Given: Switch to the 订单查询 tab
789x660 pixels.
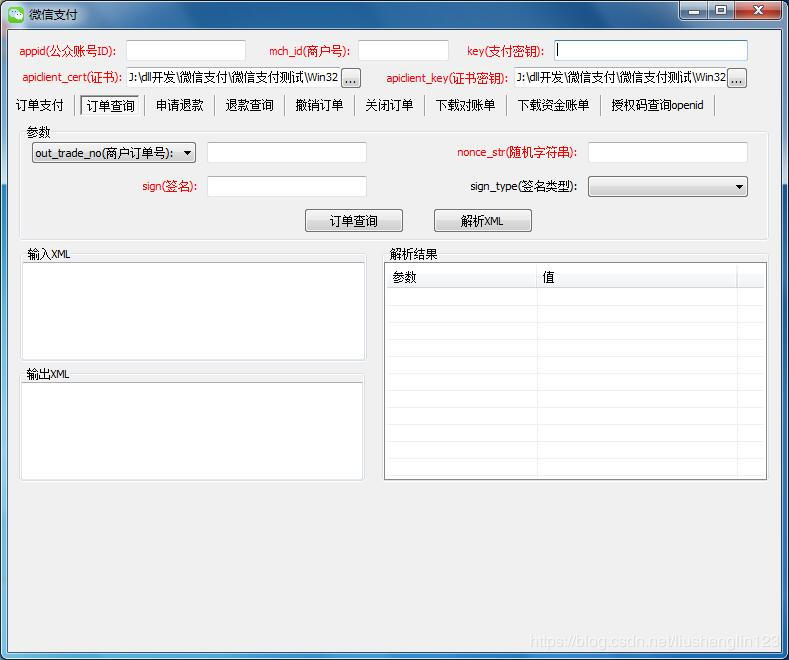Looking at the screenshot, I should [110, 105].
